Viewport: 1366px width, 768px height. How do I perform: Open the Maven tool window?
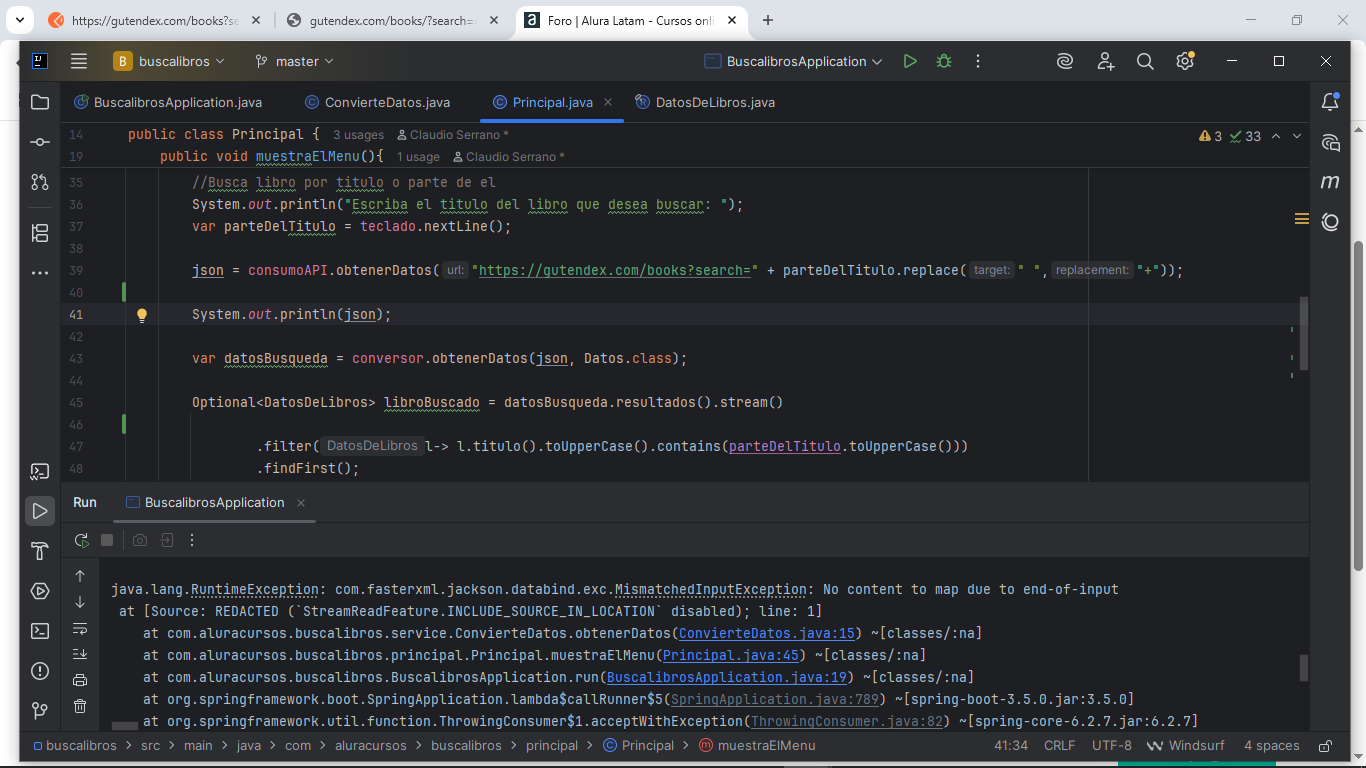coord(1330,182)
